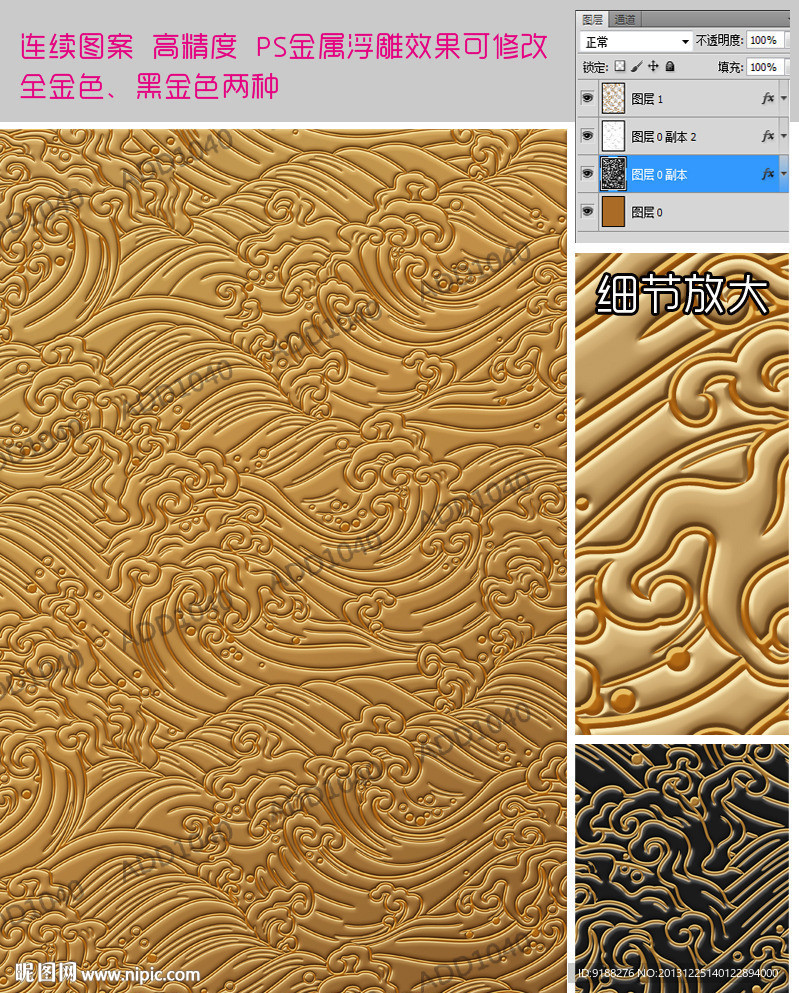Click the brown 图层 0 color thumbnail

pyautogui.click(x=613, y=212)
